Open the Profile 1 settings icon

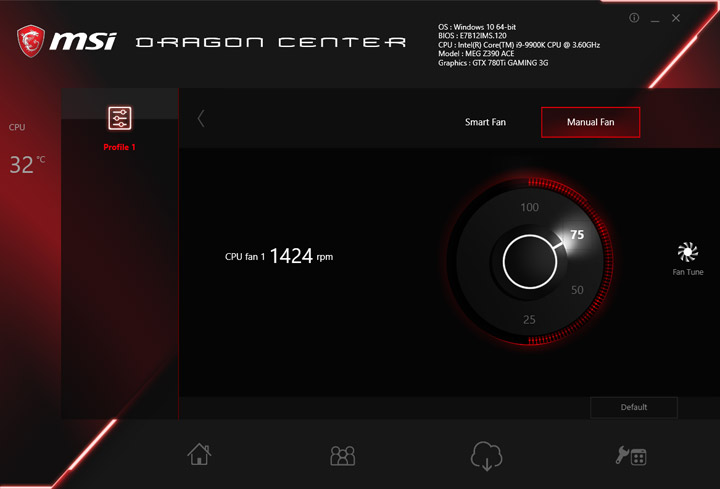(120, 118)
